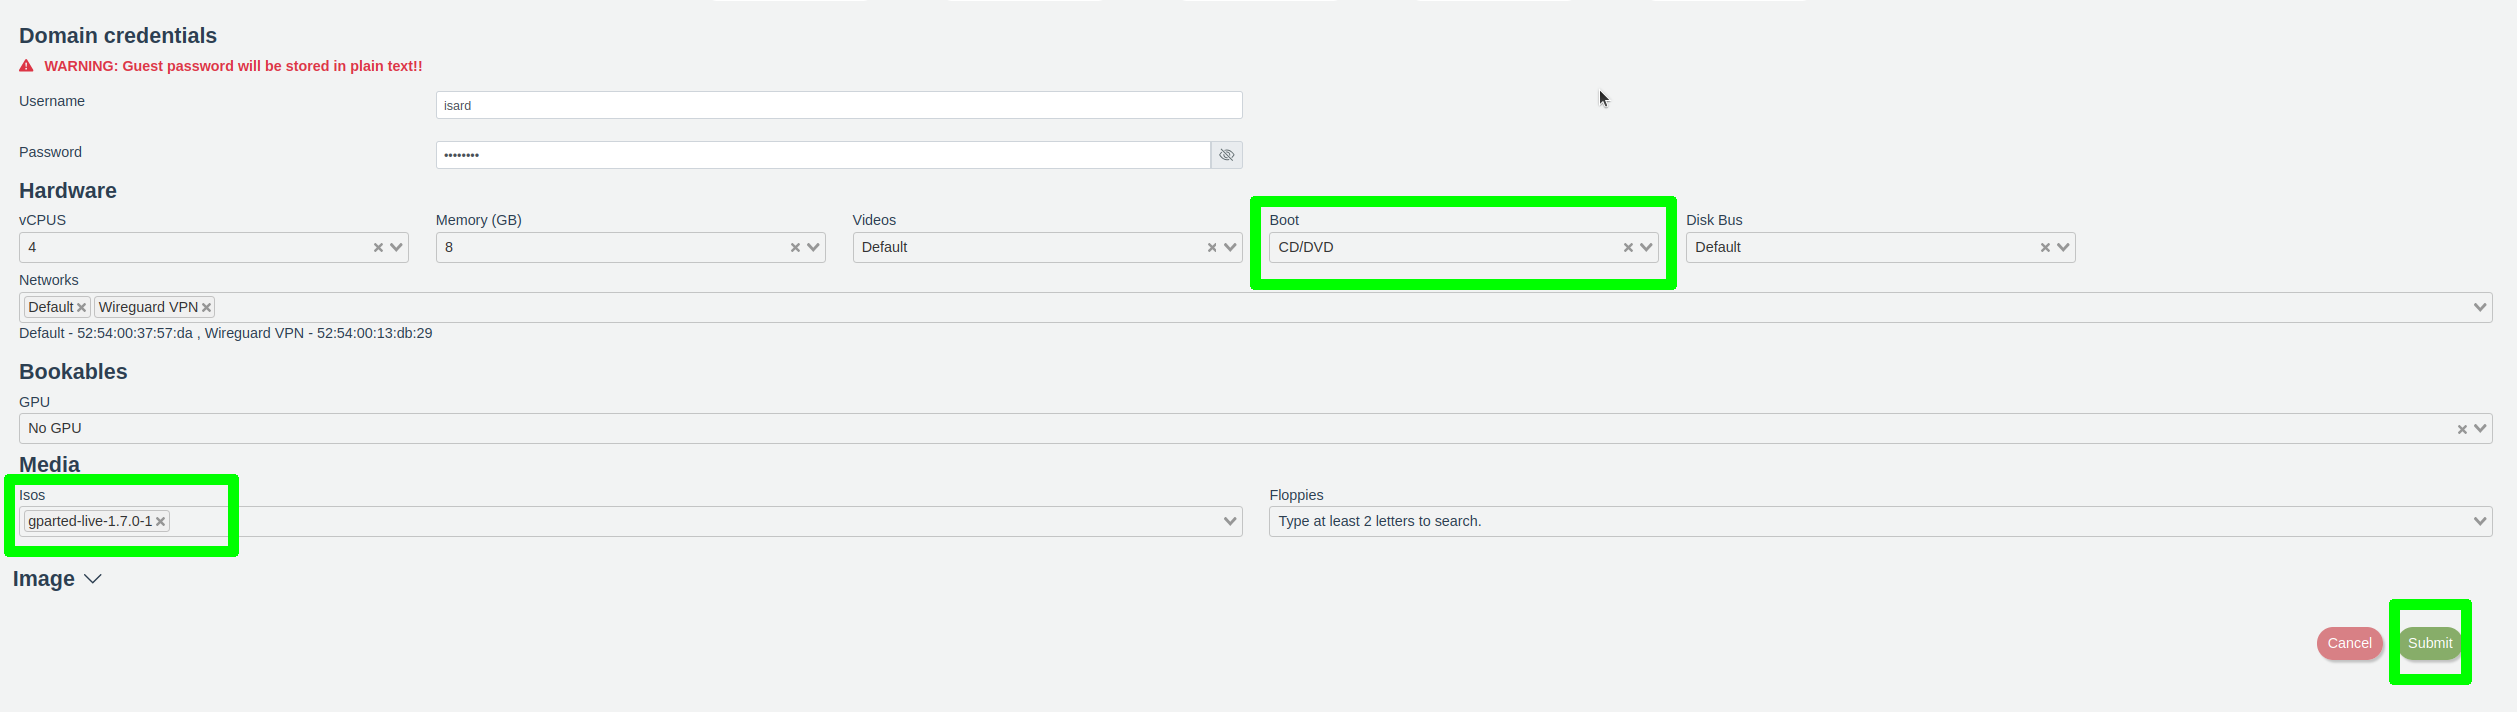
Task: Remove the Wireguard VPN network tag
Action: [x=206, y=308]
